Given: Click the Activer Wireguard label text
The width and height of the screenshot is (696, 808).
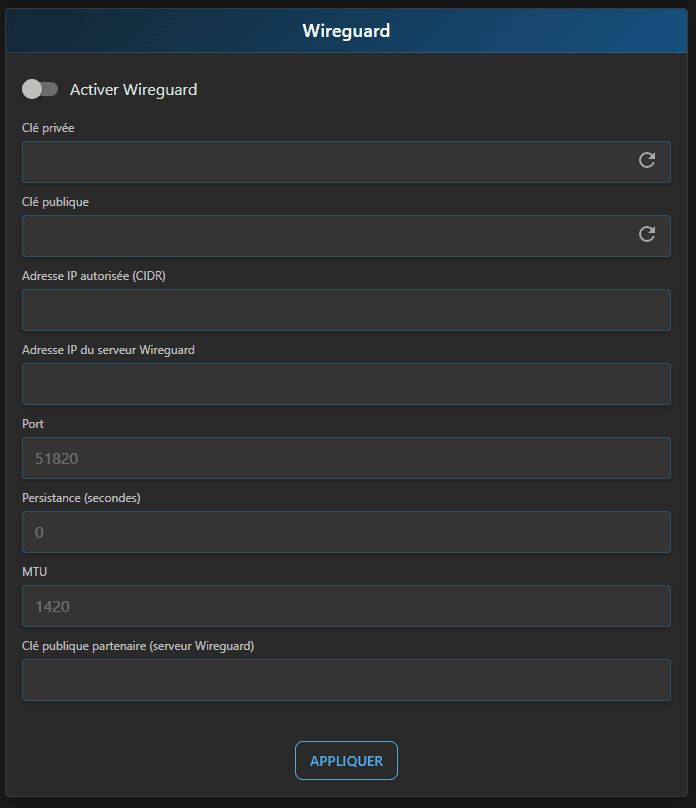Looking at the screenshot, I should (133, 90).
